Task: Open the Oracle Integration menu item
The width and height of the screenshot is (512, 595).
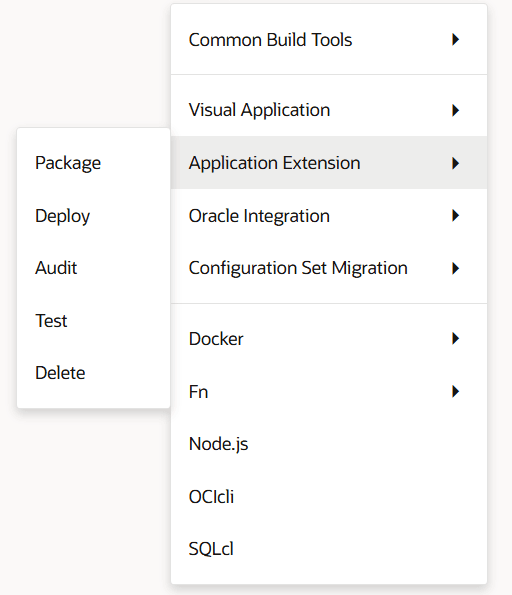Action: pos(329,216)
